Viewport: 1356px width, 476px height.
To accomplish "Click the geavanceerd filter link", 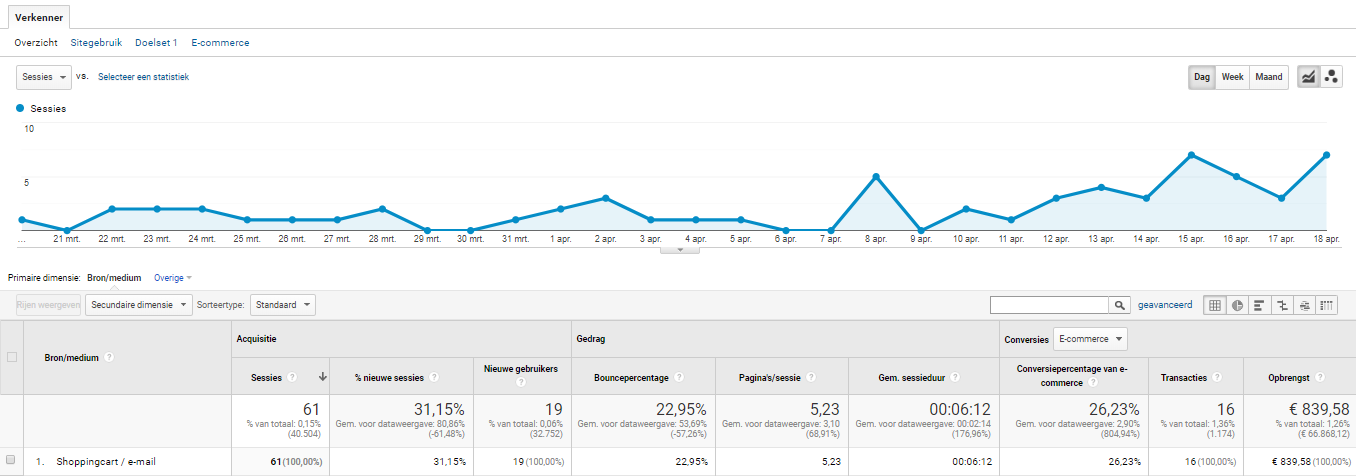I will tap(1164, 305).
